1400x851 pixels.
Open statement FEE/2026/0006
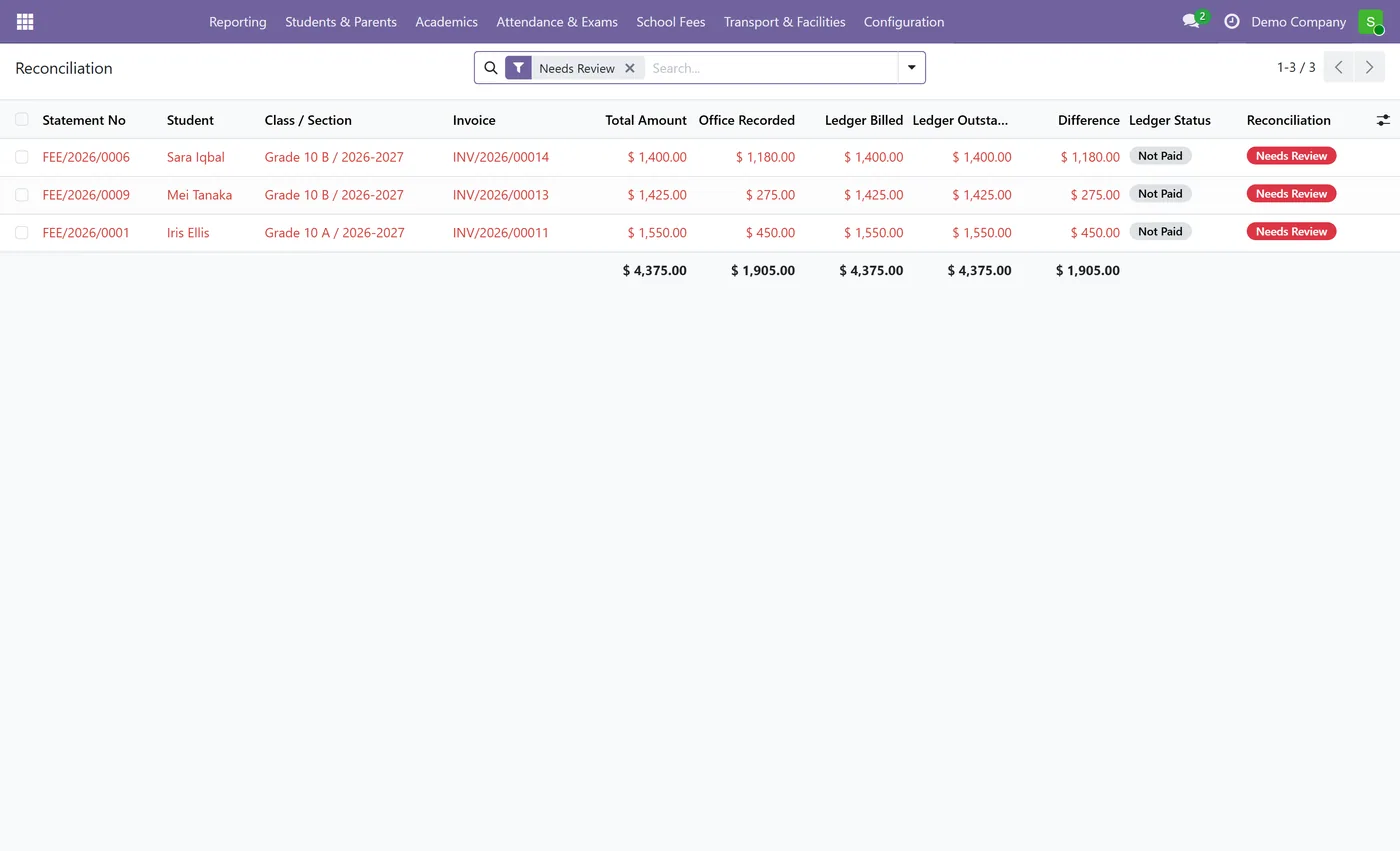point(86,157)
